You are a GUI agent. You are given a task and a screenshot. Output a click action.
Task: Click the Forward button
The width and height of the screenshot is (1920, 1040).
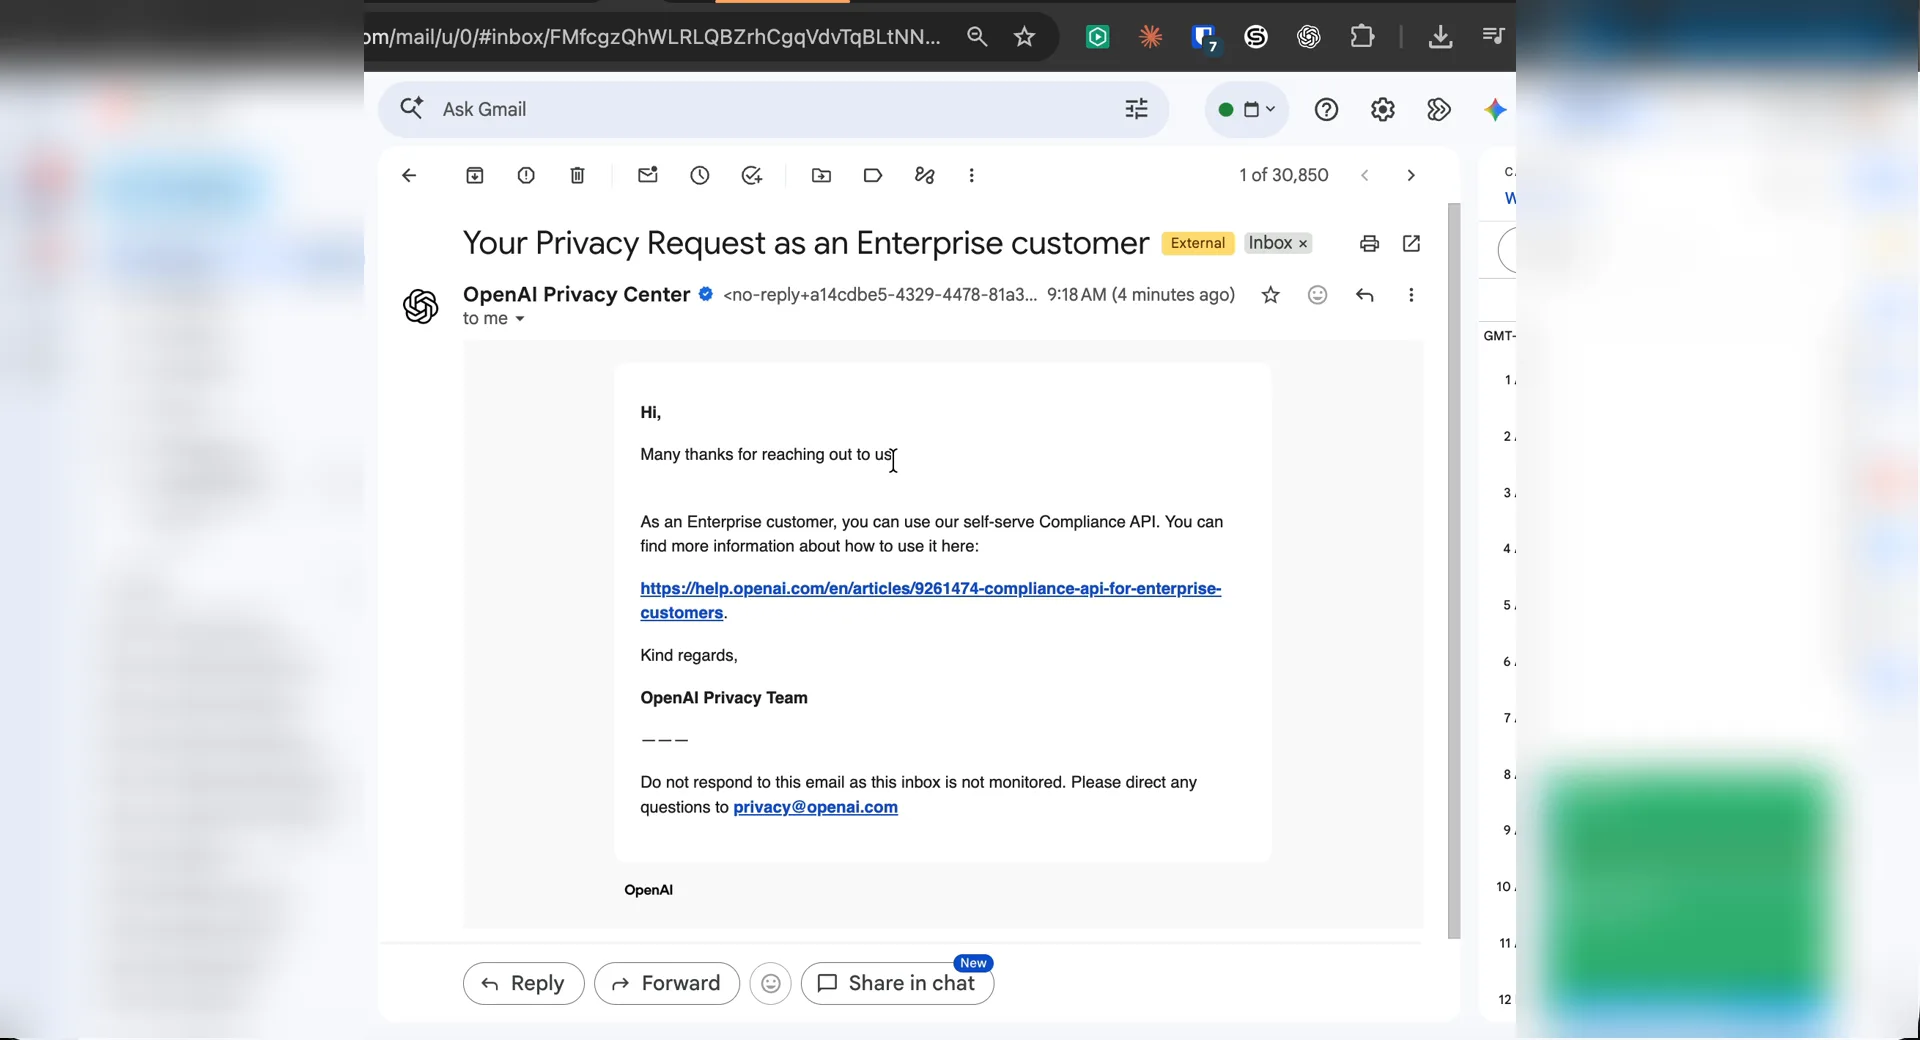pos(667,984)
